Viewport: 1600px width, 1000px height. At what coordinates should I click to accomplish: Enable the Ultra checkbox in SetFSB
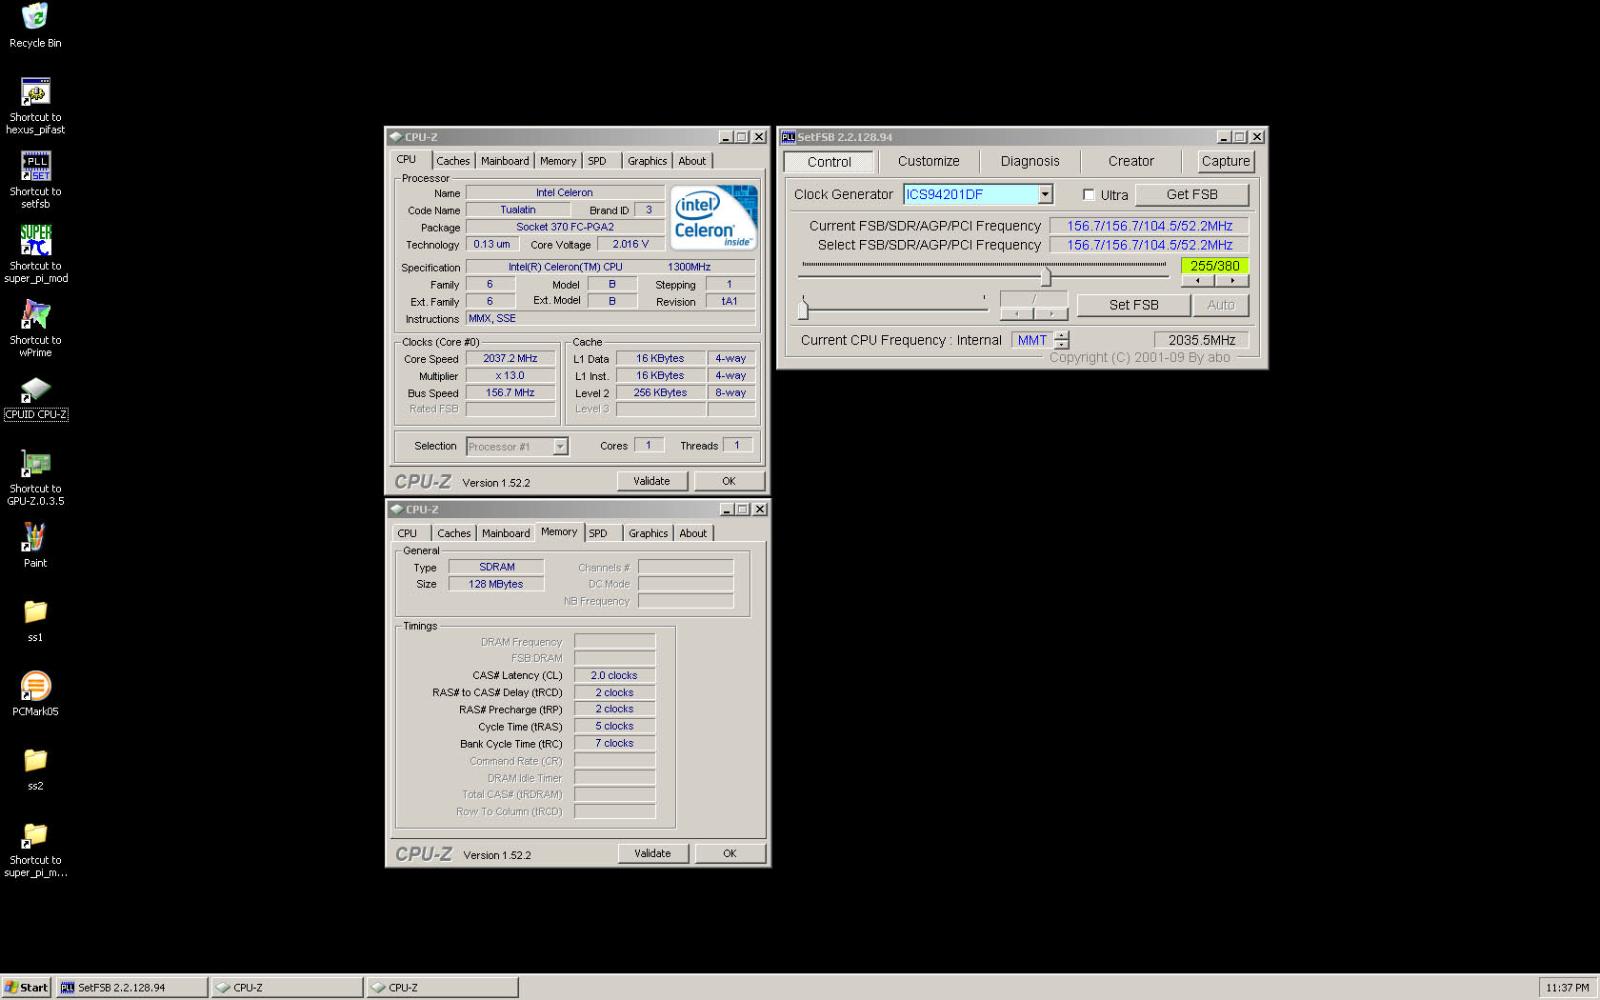click(x=1089, y=195)
